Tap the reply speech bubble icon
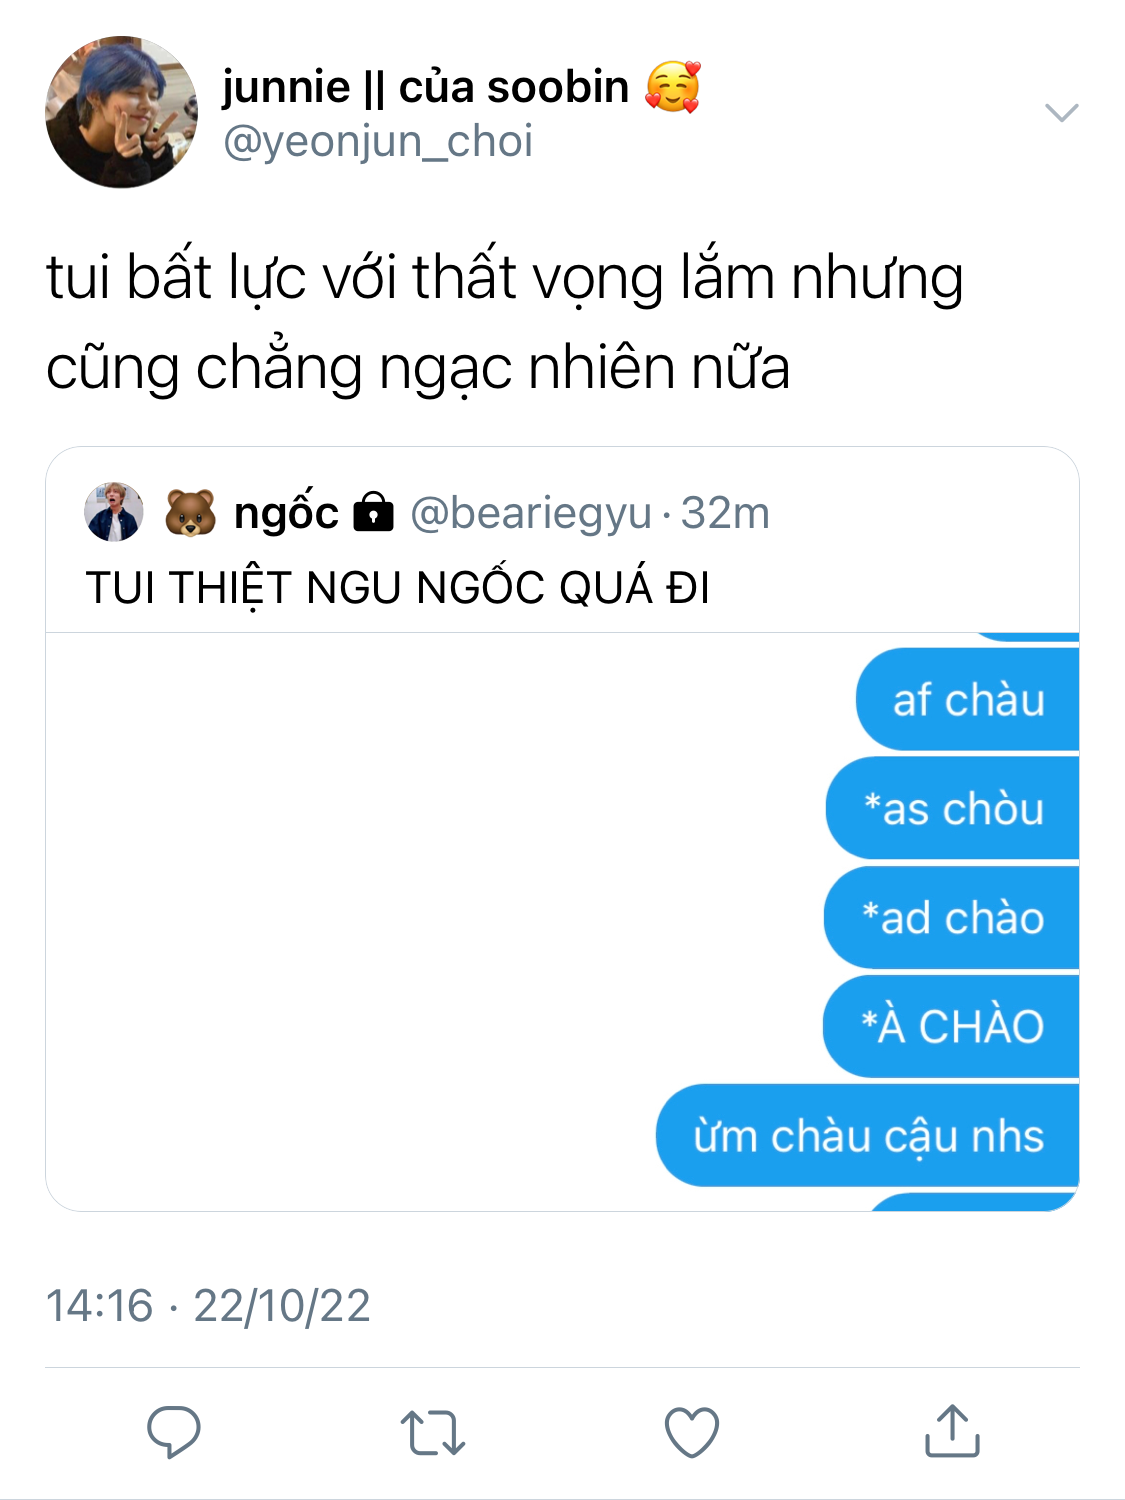The image size is (1125, 1500). pos(174,1431)
